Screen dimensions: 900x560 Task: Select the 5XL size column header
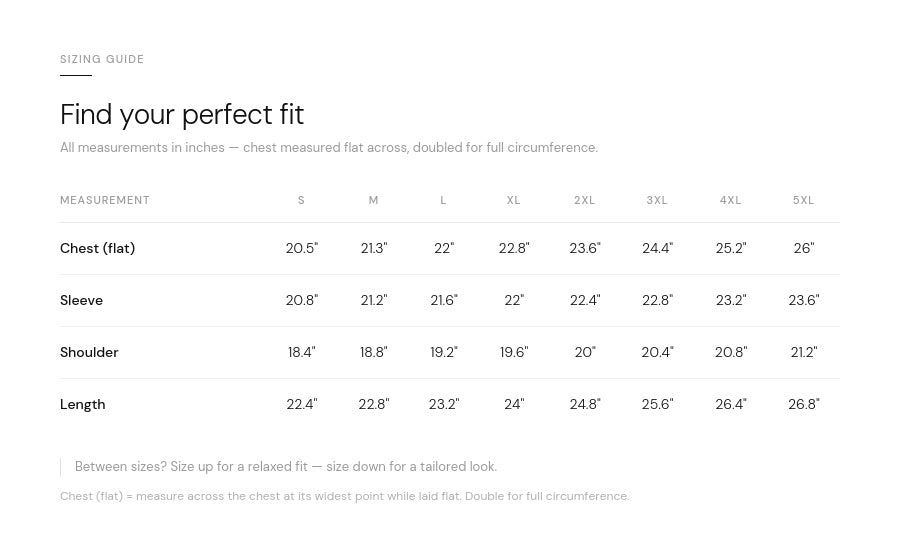pos(804,201)
